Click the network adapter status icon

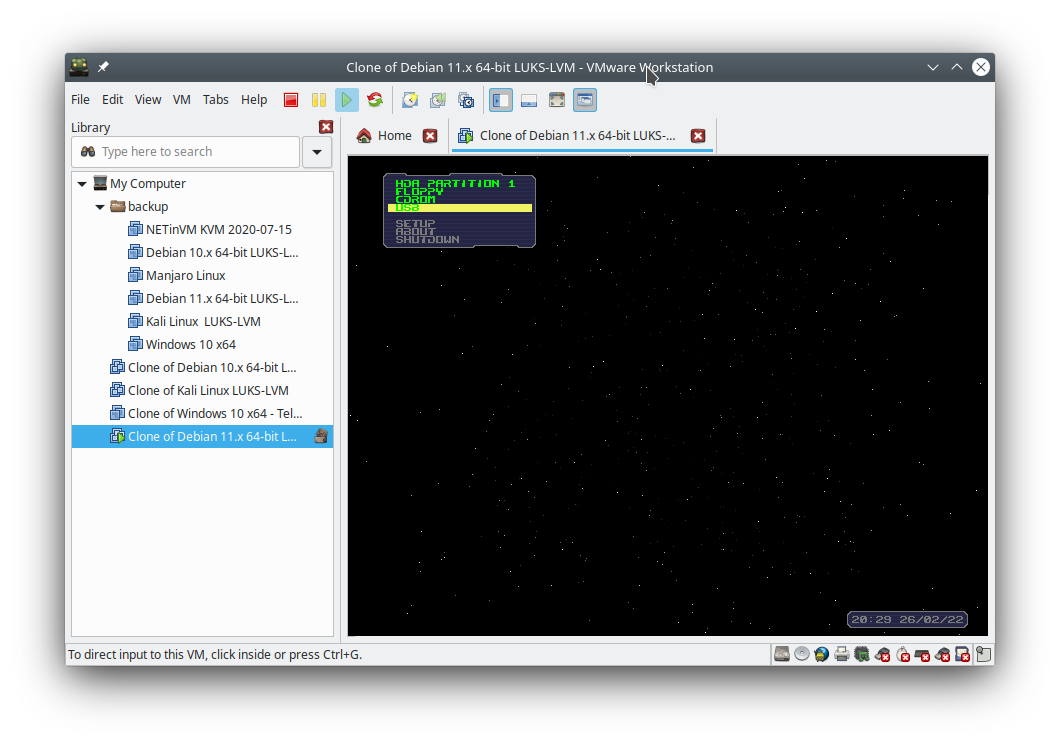click(822, 655)
